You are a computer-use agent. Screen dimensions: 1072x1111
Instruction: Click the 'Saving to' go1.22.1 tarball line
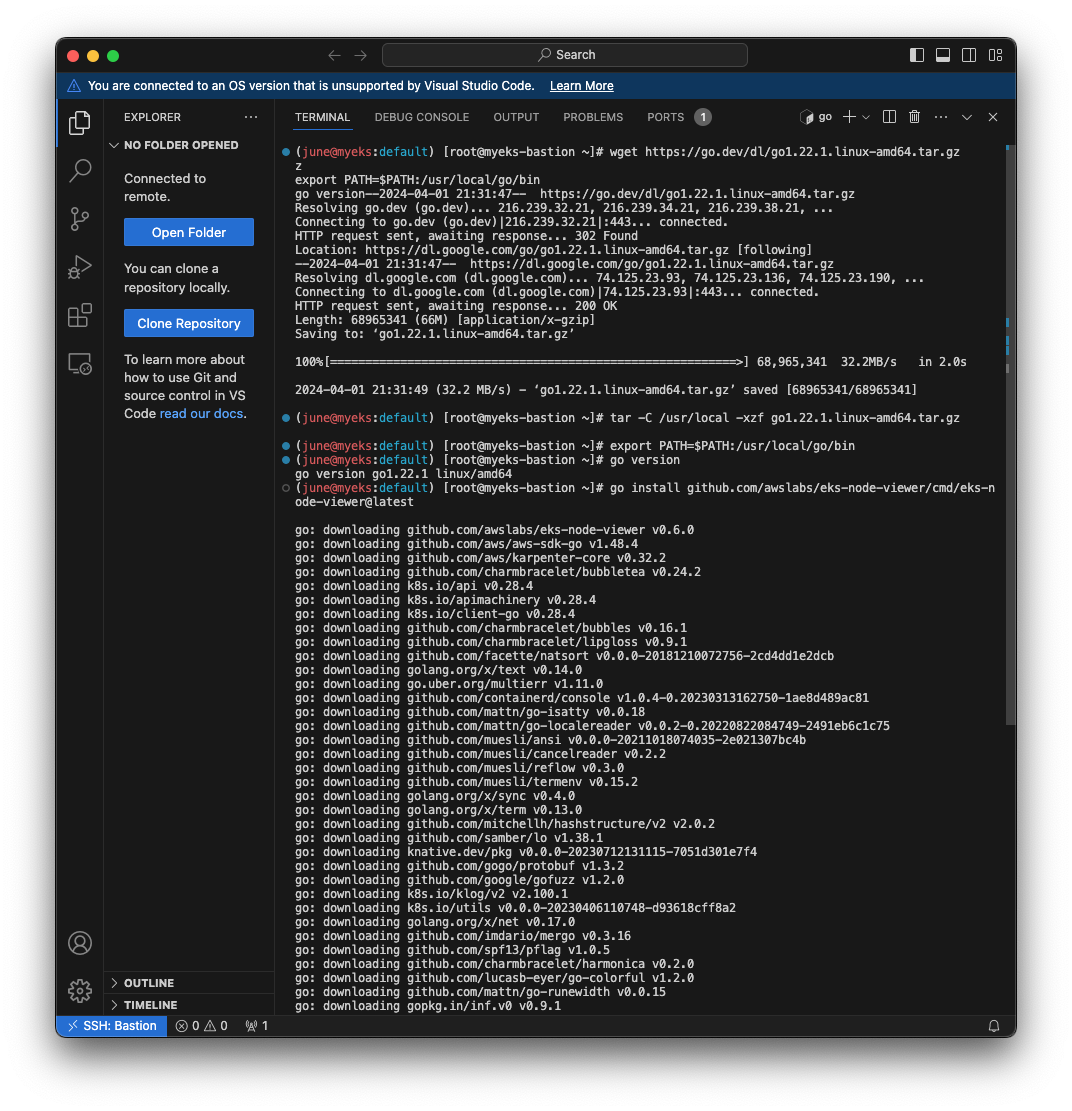click(434, 334)
